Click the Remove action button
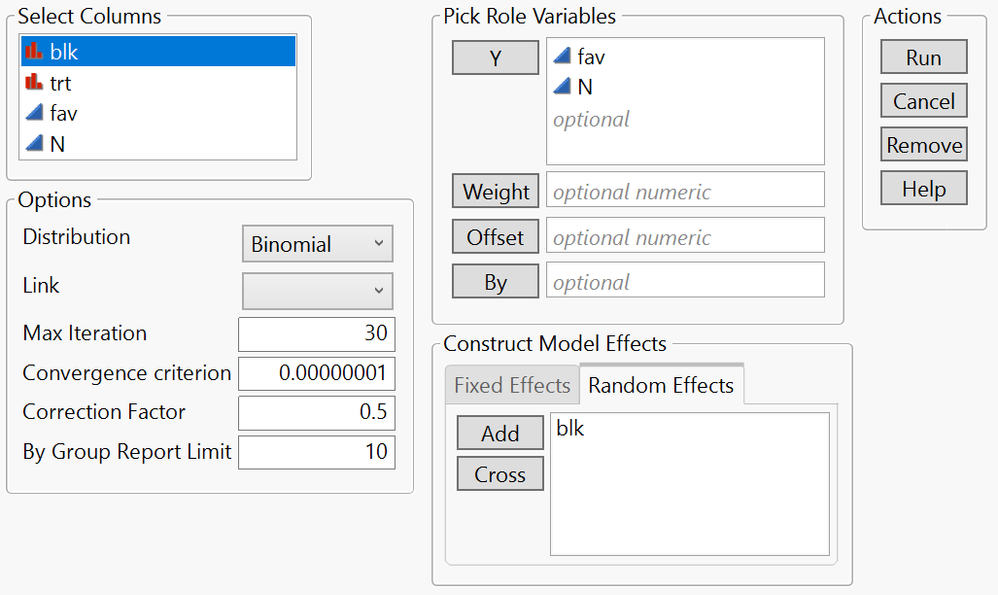998x595 pixels. [x=923, y=145]
